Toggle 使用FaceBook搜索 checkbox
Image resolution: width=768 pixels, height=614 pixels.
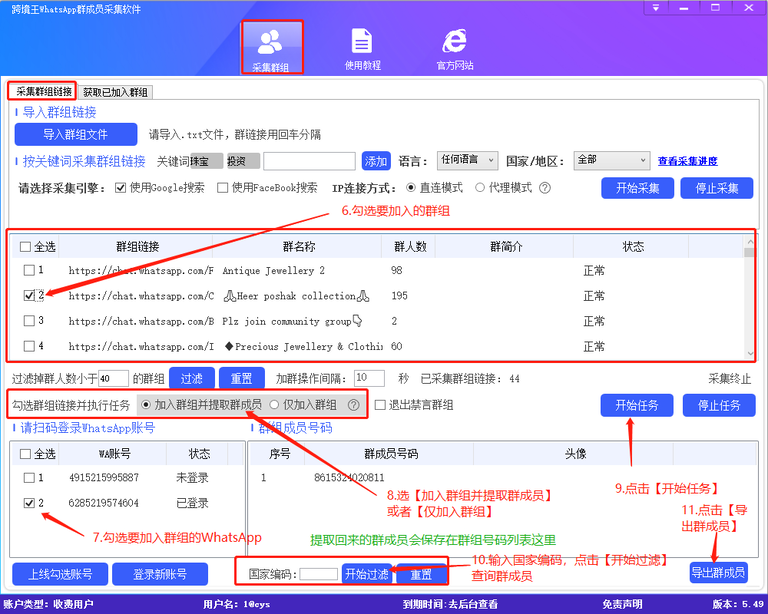tap(223, 188)
